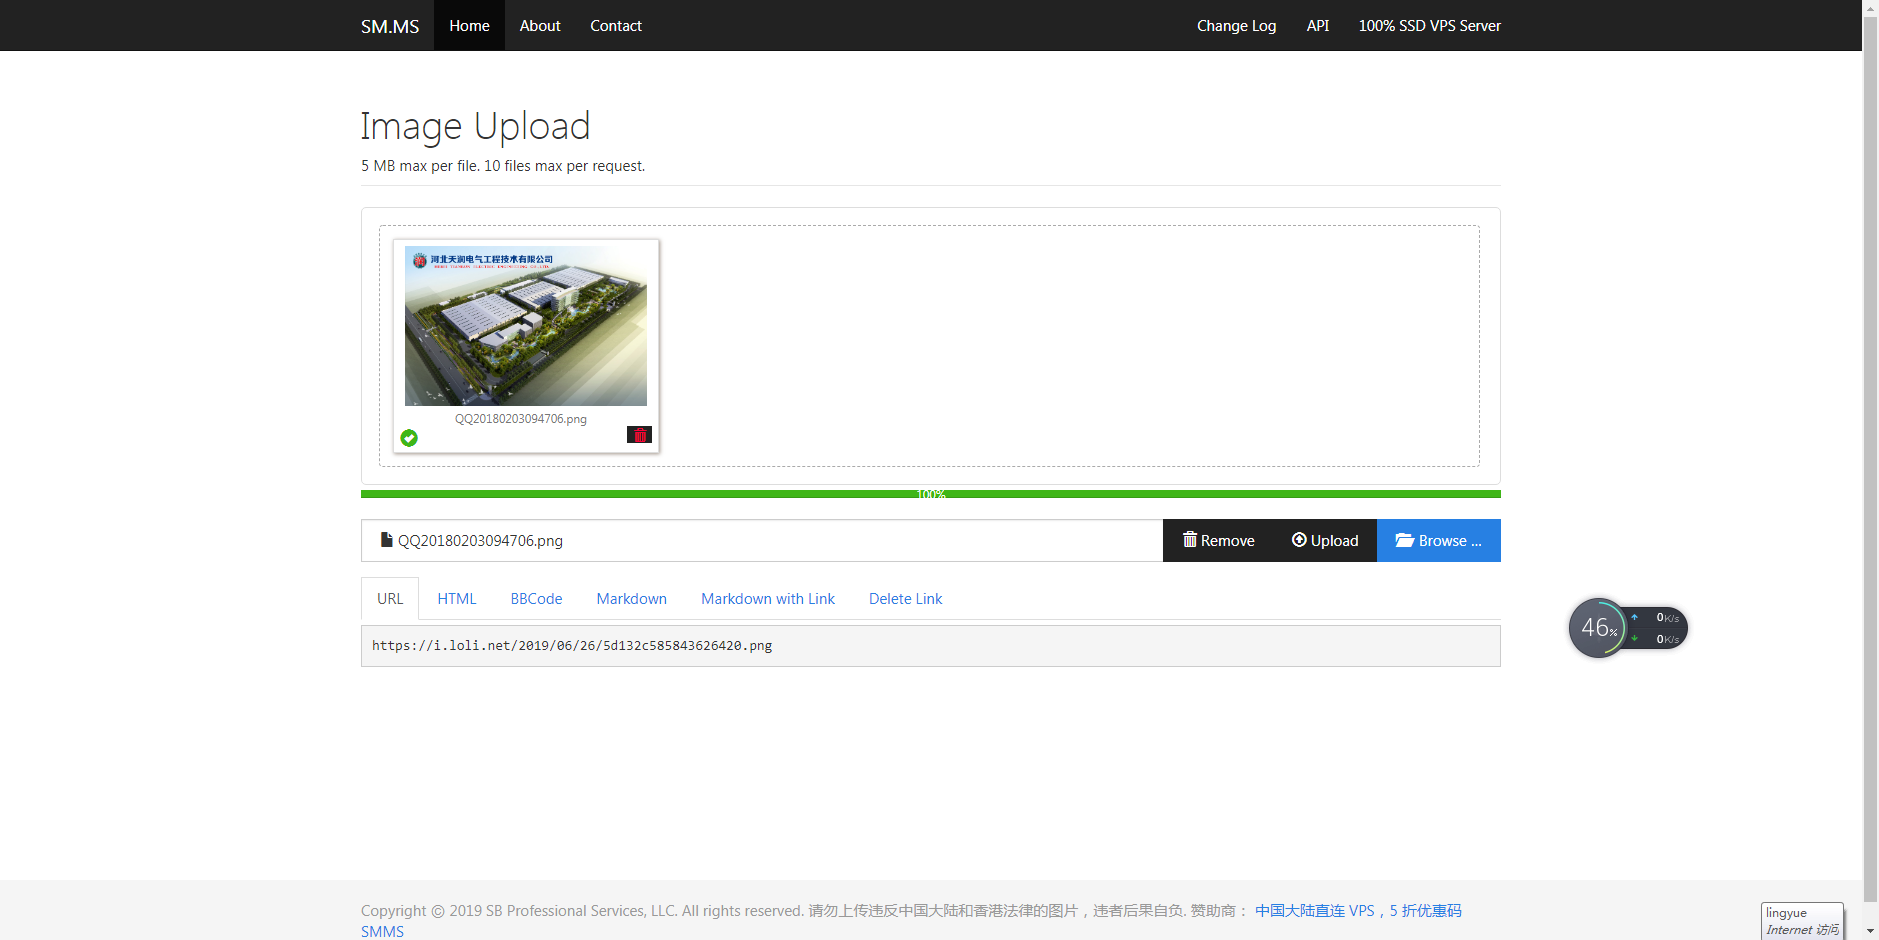This screenshot has height=940, width=1879.
Task: Click the scrollbar down arrow
Action: pos(1870,931)
